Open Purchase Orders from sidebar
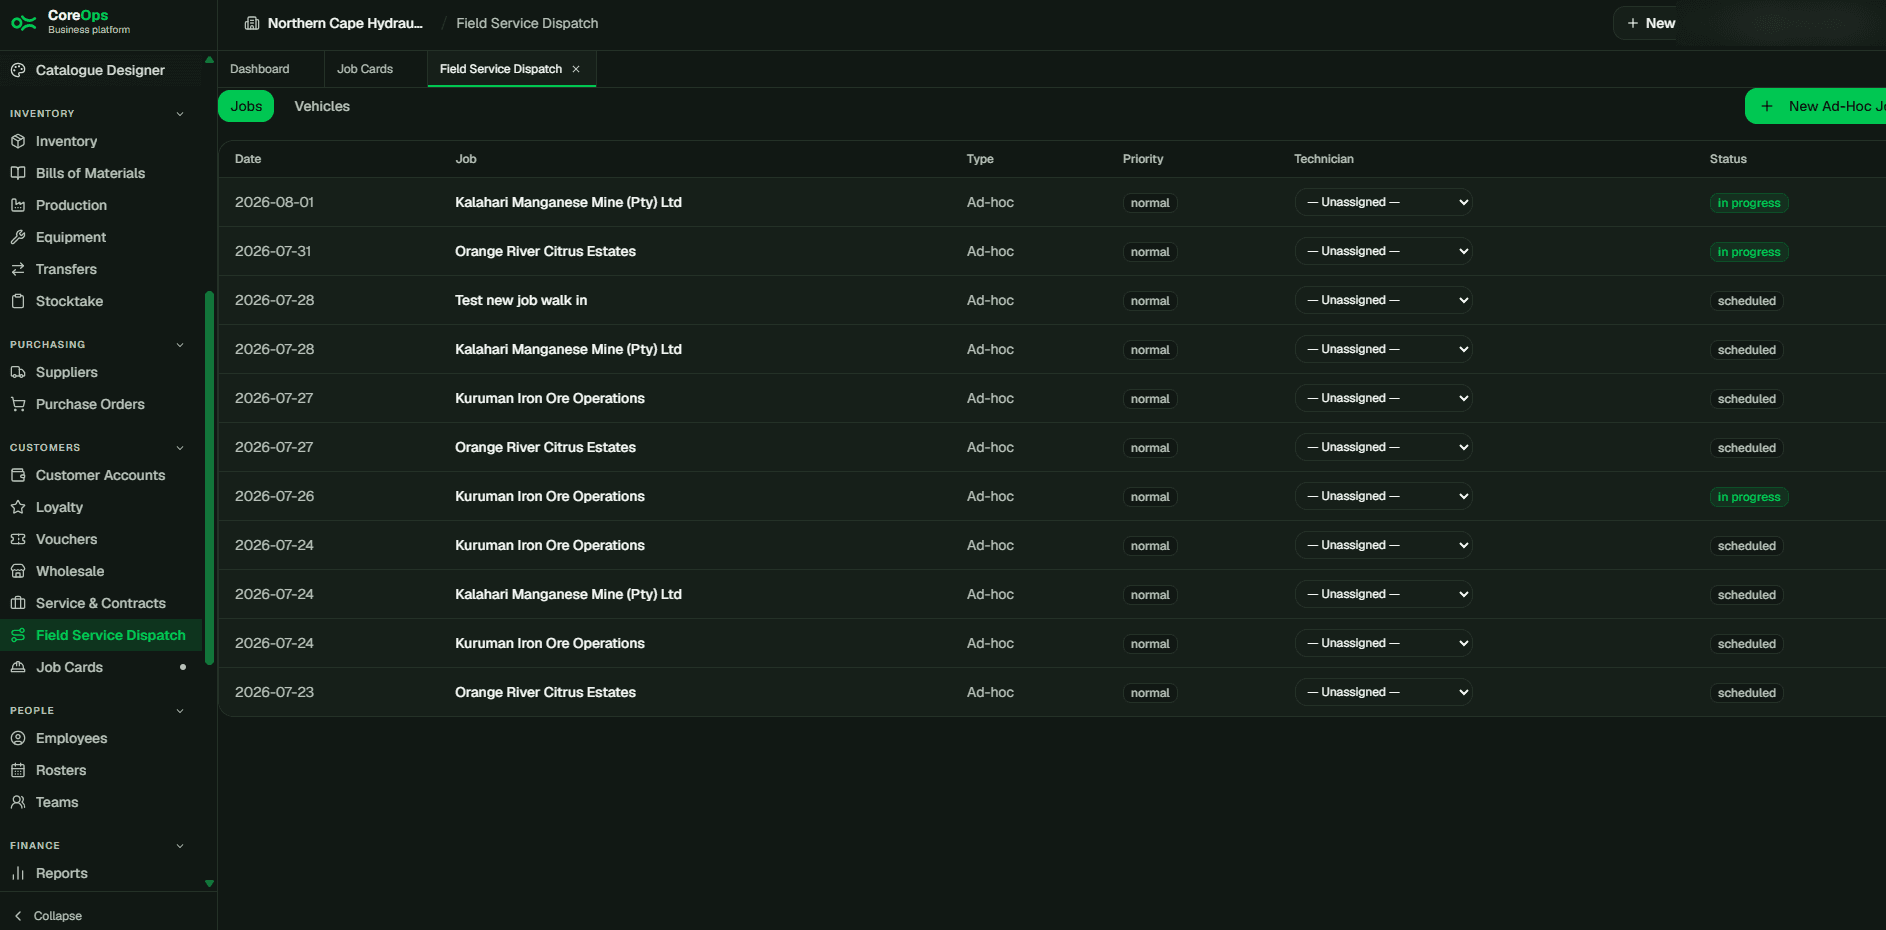Image resolution: width=1886 pixels, height=930 pixels. [x=90, y=404]
